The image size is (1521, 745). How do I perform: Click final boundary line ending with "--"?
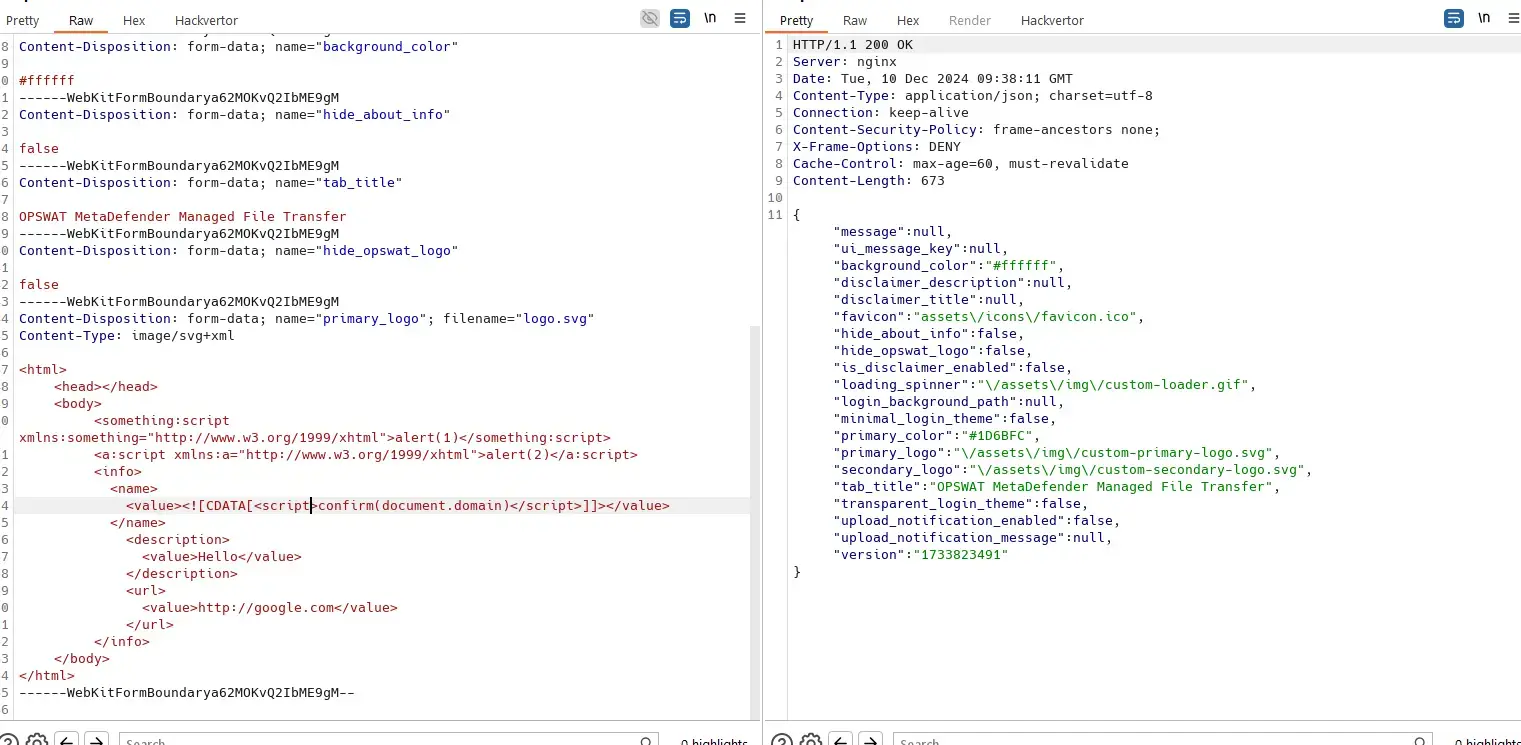187,692
